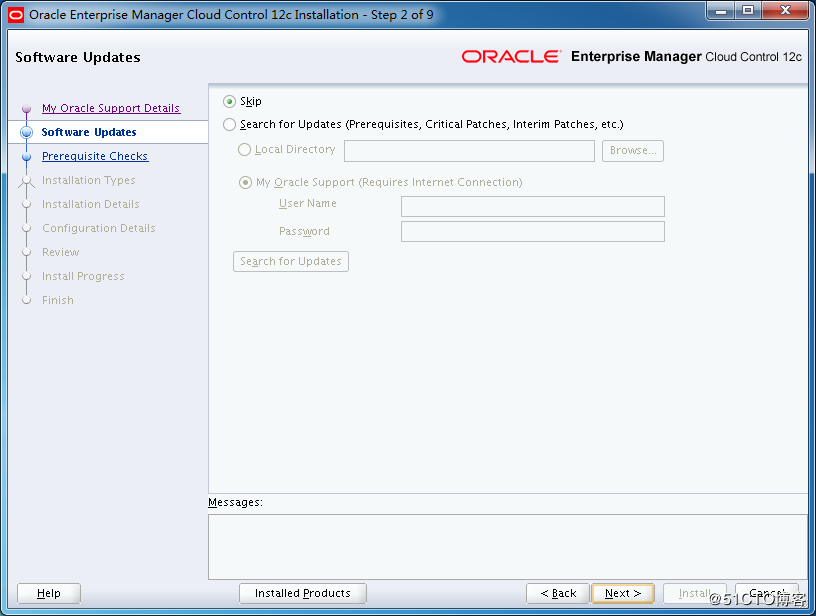Go to Prerequisite Checks step link
Viewport: 816px width, 616px height.
point(95,156)
